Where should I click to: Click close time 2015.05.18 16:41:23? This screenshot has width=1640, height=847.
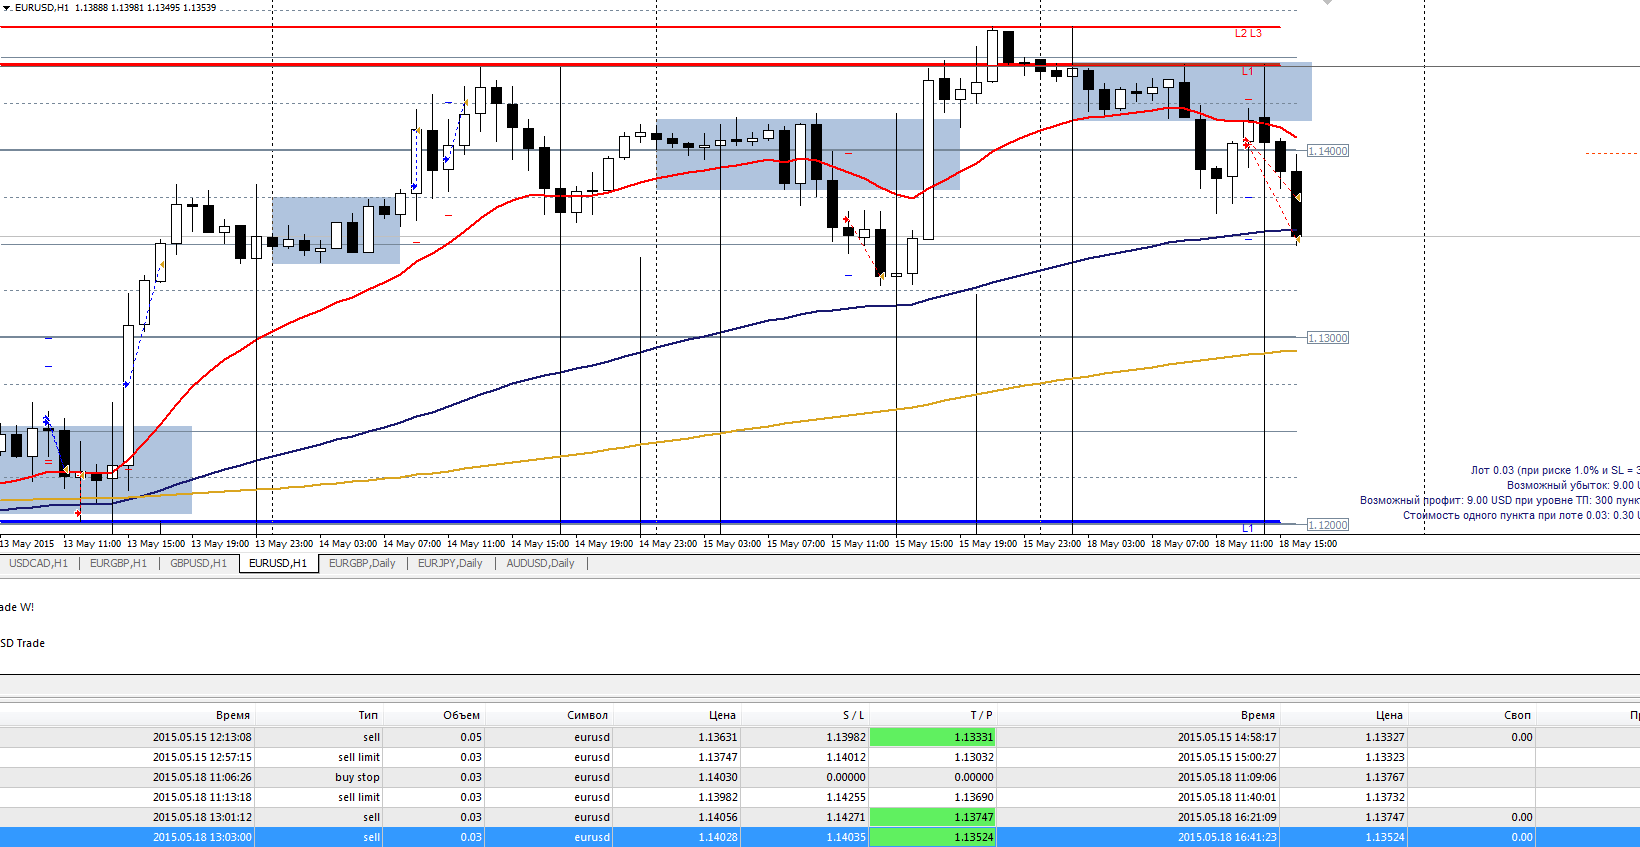pos(1227,837)
